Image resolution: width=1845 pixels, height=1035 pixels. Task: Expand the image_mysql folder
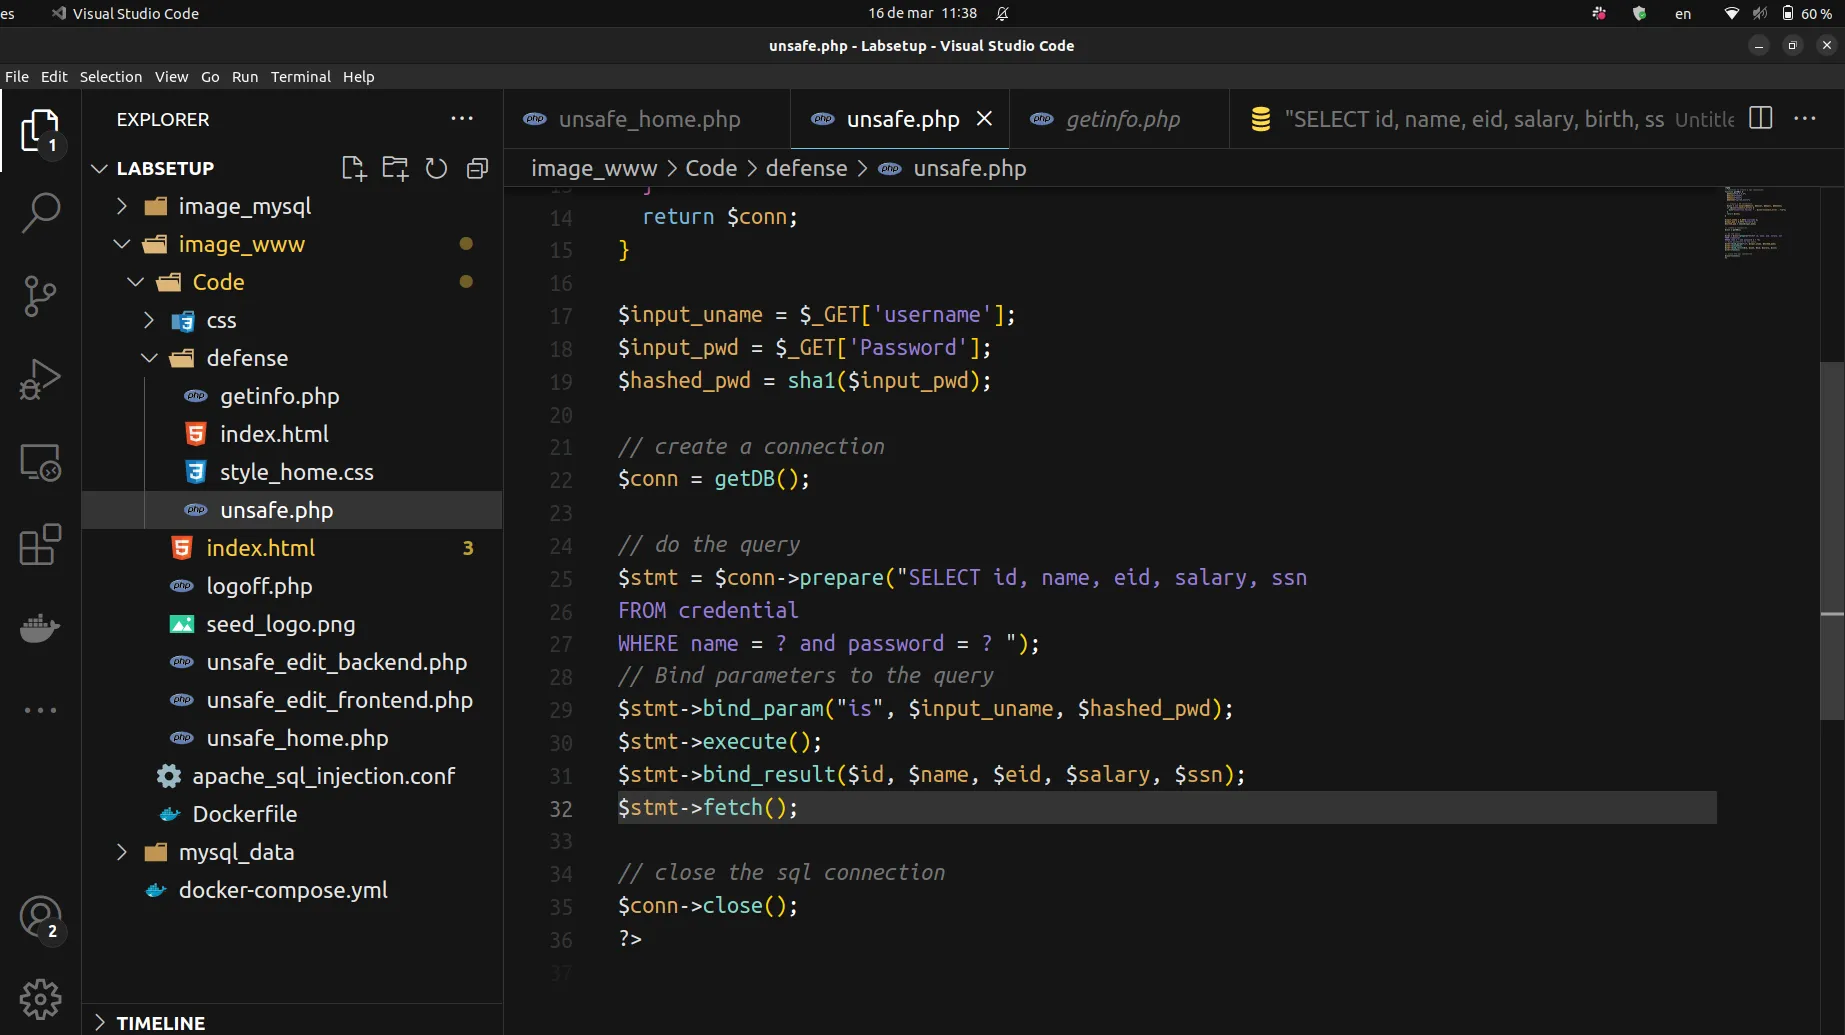(x=244, y=206)
